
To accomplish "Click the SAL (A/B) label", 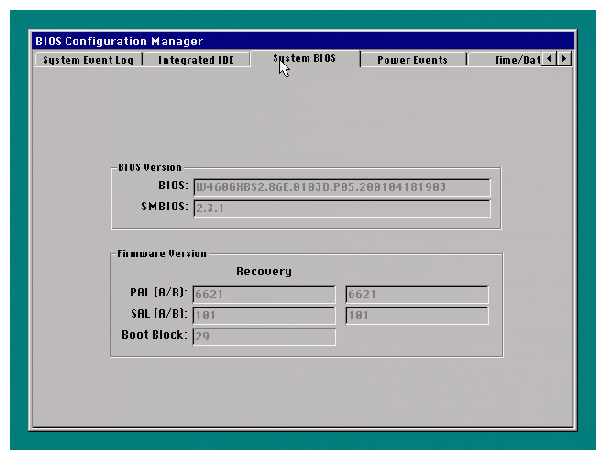I will (160, 313).
